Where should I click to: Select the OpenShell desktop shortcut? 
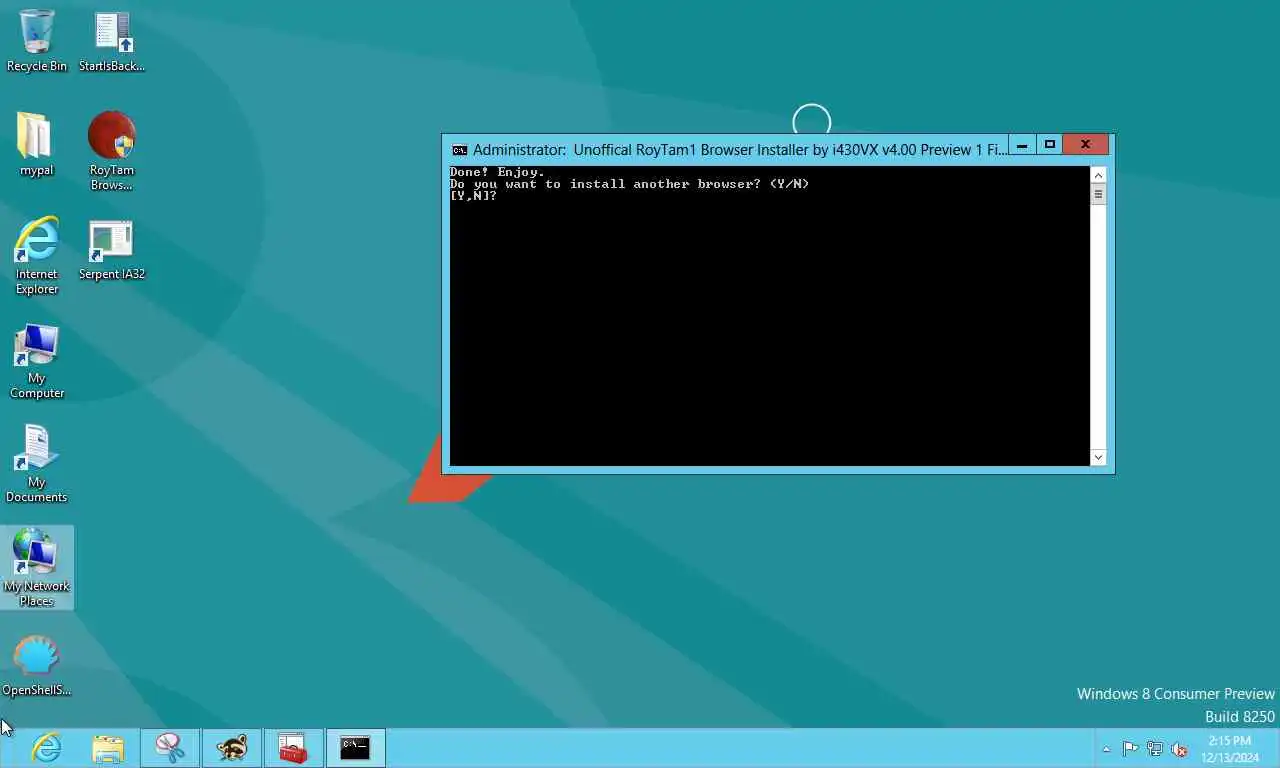pos(37,666)
